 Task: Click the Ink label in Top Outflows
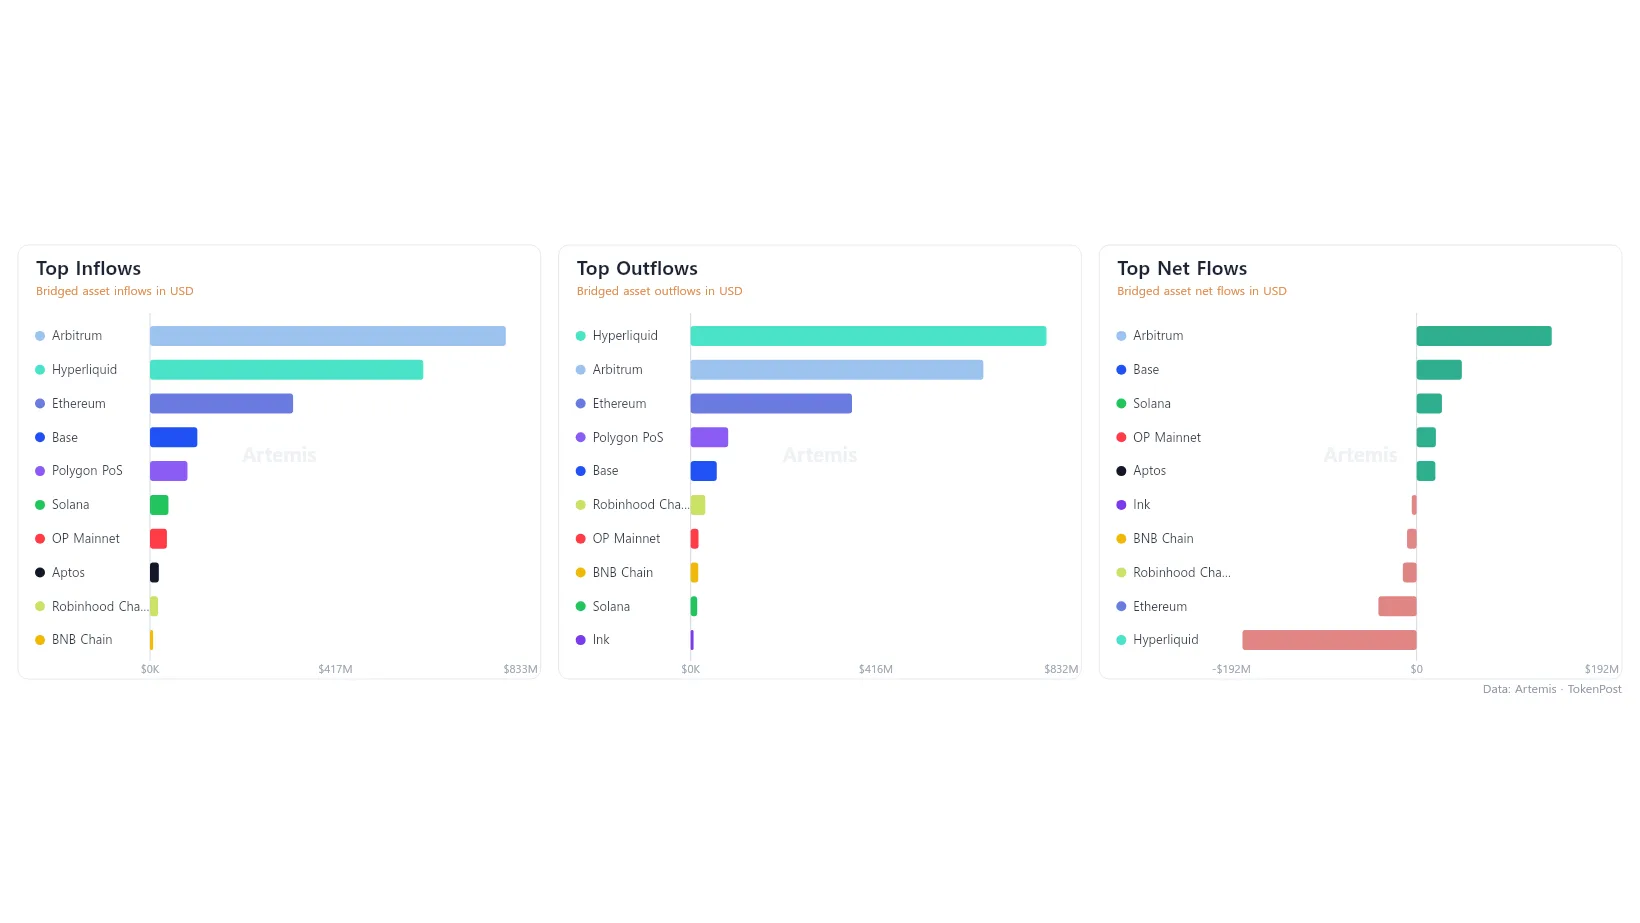click(x=601, y=640)
